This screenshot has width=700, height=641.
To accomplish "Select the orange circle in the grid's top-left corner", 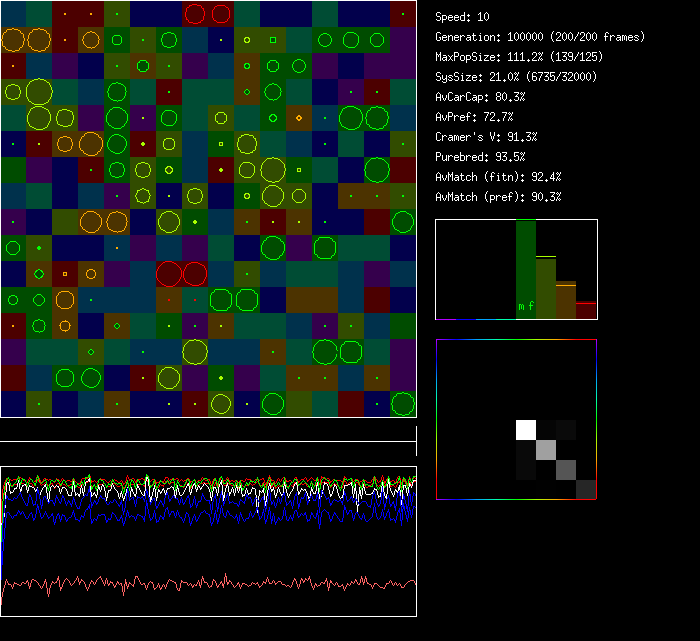I will (x=13, y=40).
